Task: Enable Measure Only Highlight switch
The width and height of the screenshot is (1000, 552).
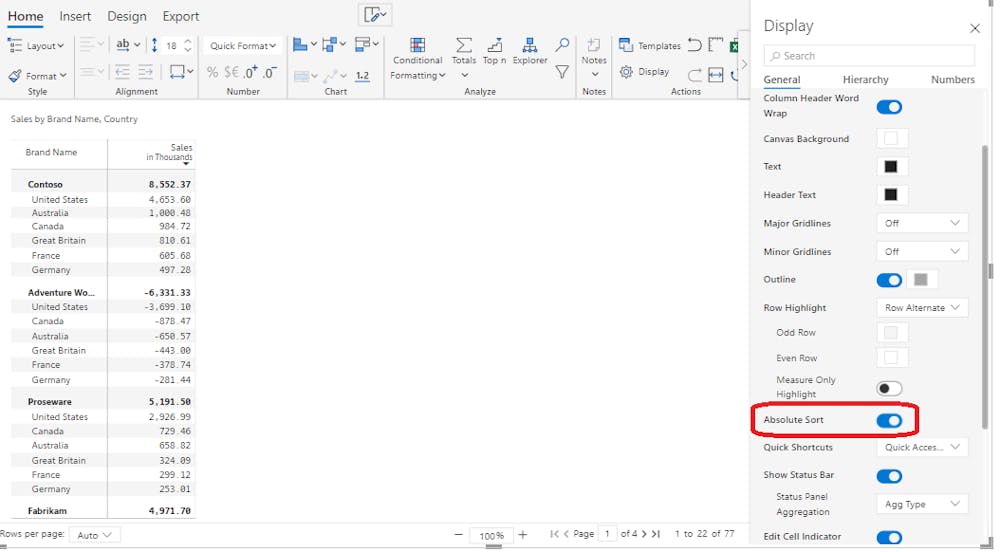Action: (x=889, y=388)
